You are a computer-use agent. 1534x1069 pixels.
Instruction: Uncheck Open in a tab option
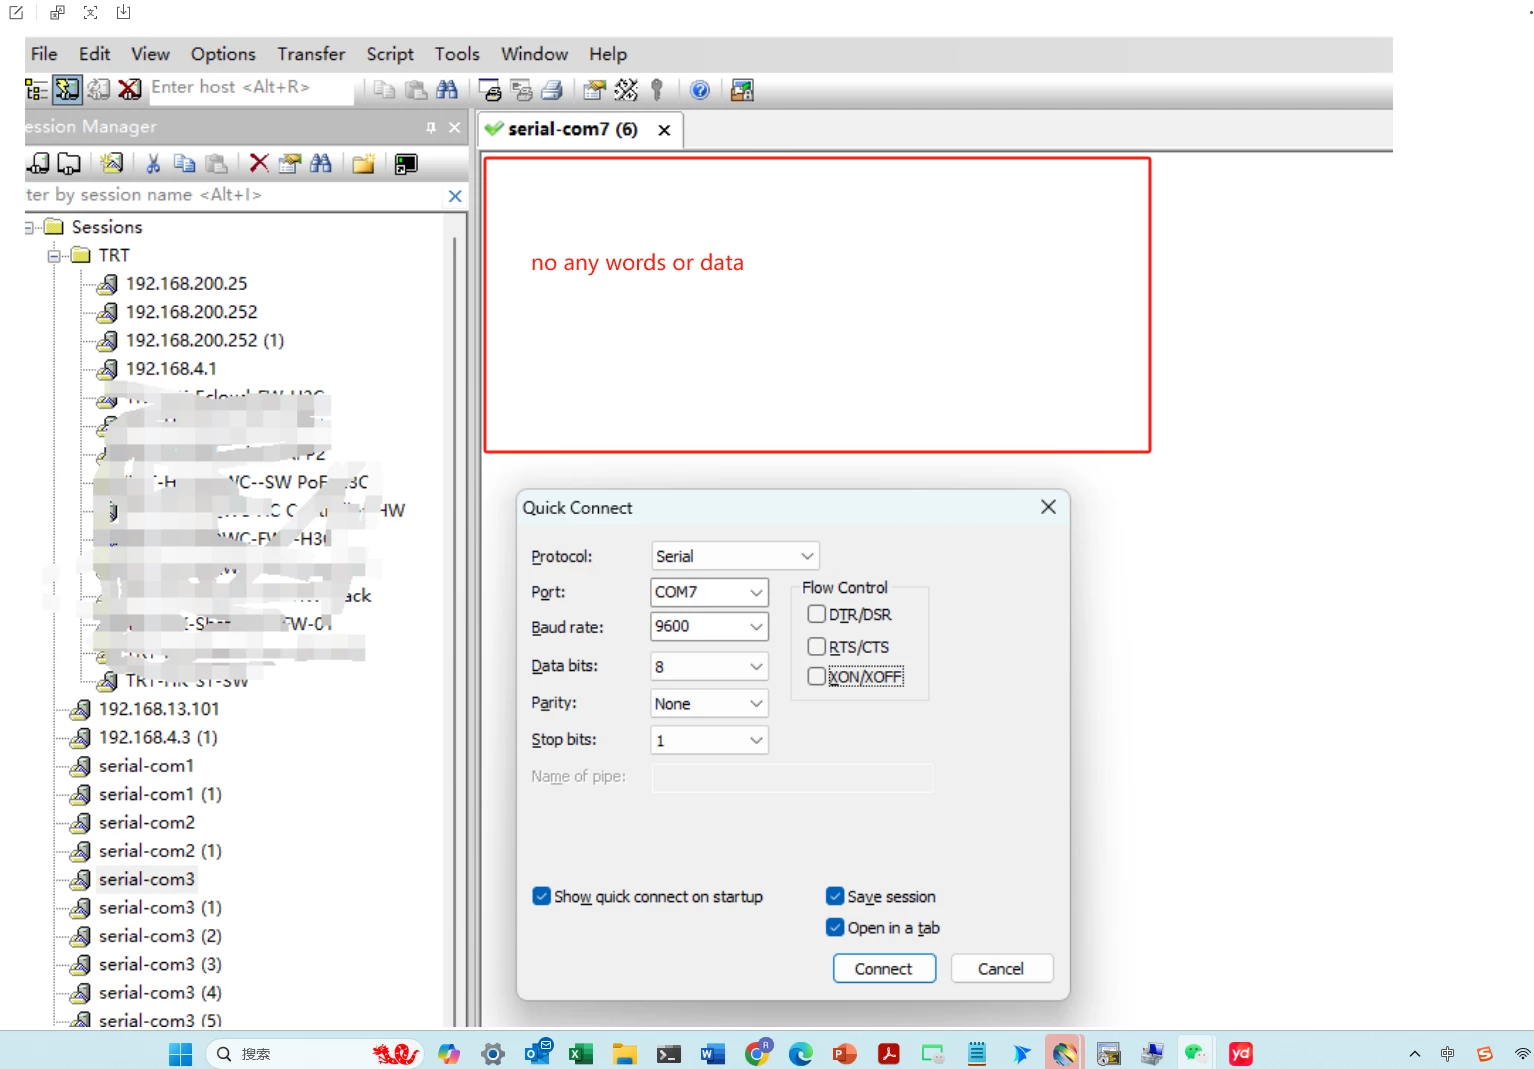click(835, 927)
